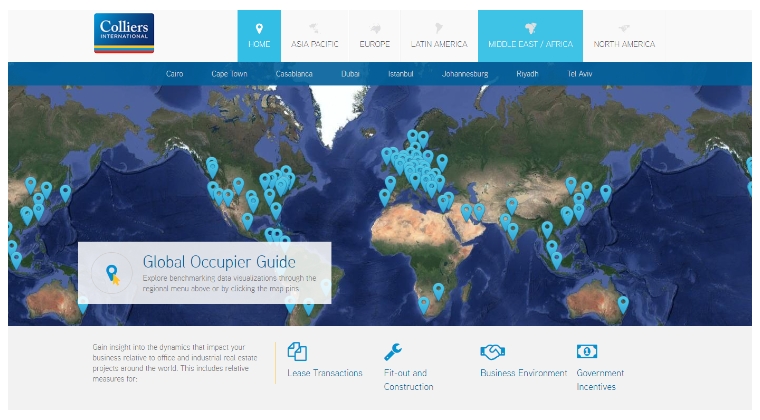Go to the North America tab
Image resolution: width=760 pixels, height=420 pixels.
(624, 36)
